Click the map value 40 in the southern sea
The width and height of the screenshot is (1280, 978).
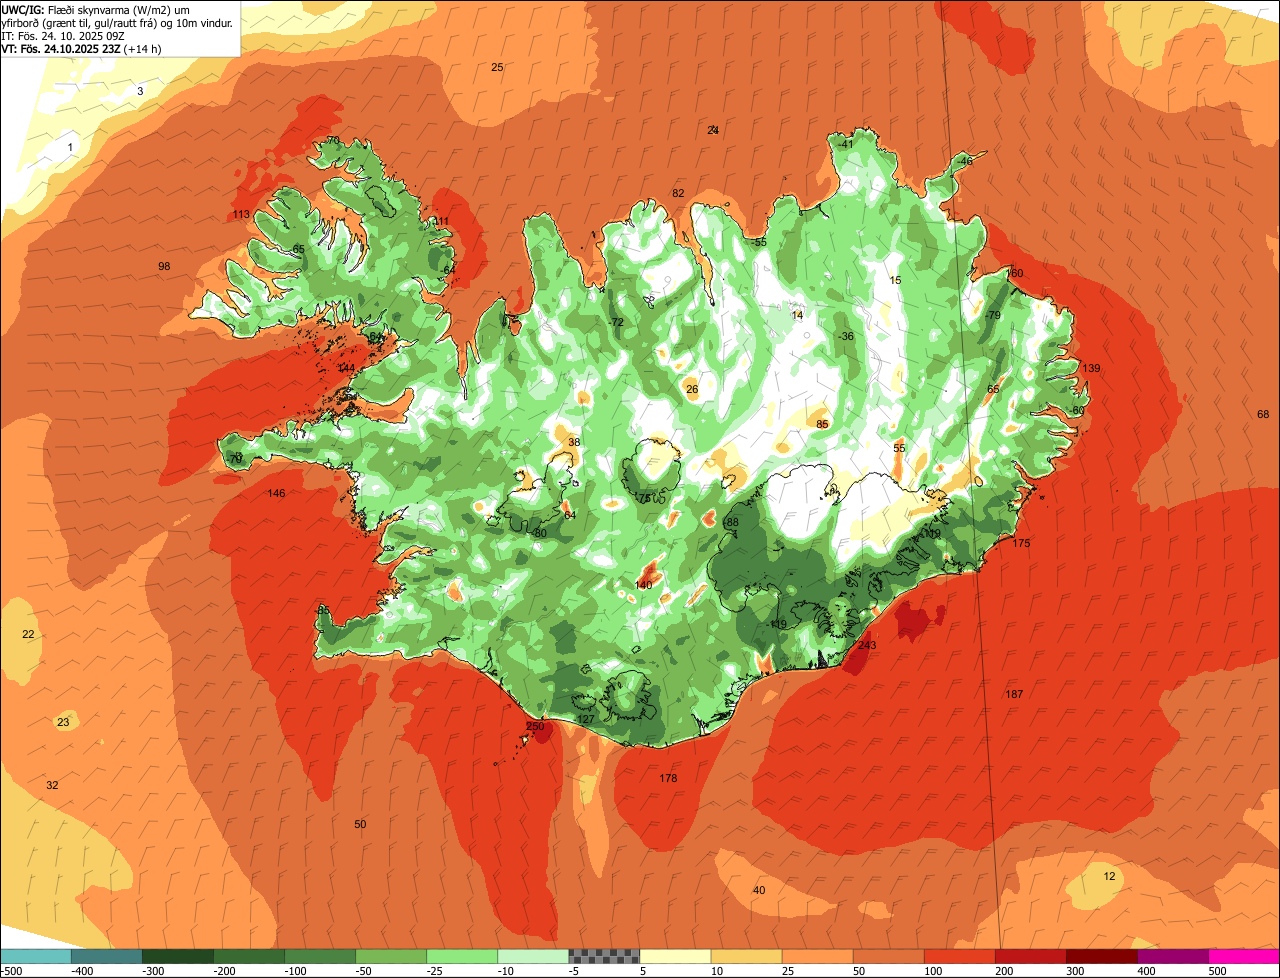[x=759, y=890]
